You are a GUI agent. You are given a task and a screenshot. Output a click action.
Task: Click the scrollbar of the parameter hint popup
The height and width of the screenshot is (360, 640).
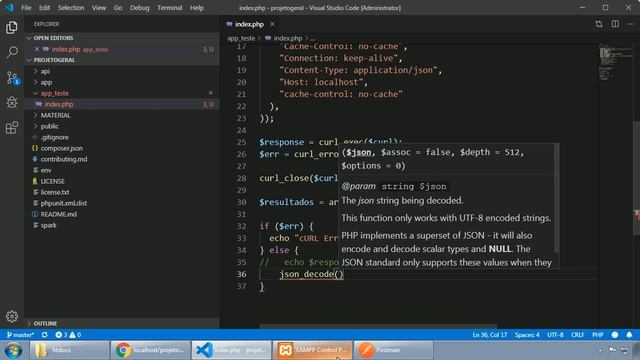coord(556,198)
